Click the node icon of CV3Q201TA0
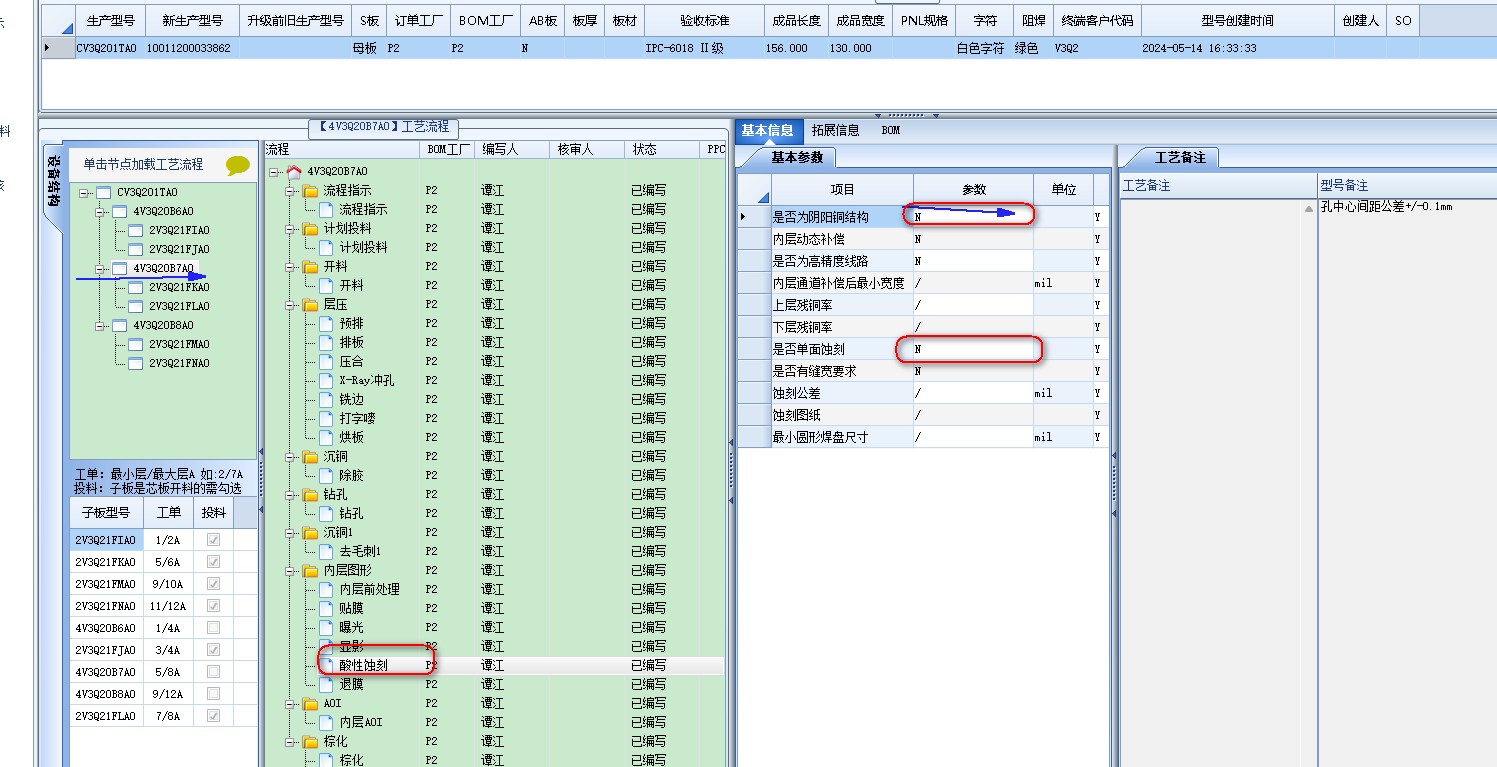Image resolution: width=1497 pixels, height=767 pixels. pyautogui.click(x=104, y=193)
